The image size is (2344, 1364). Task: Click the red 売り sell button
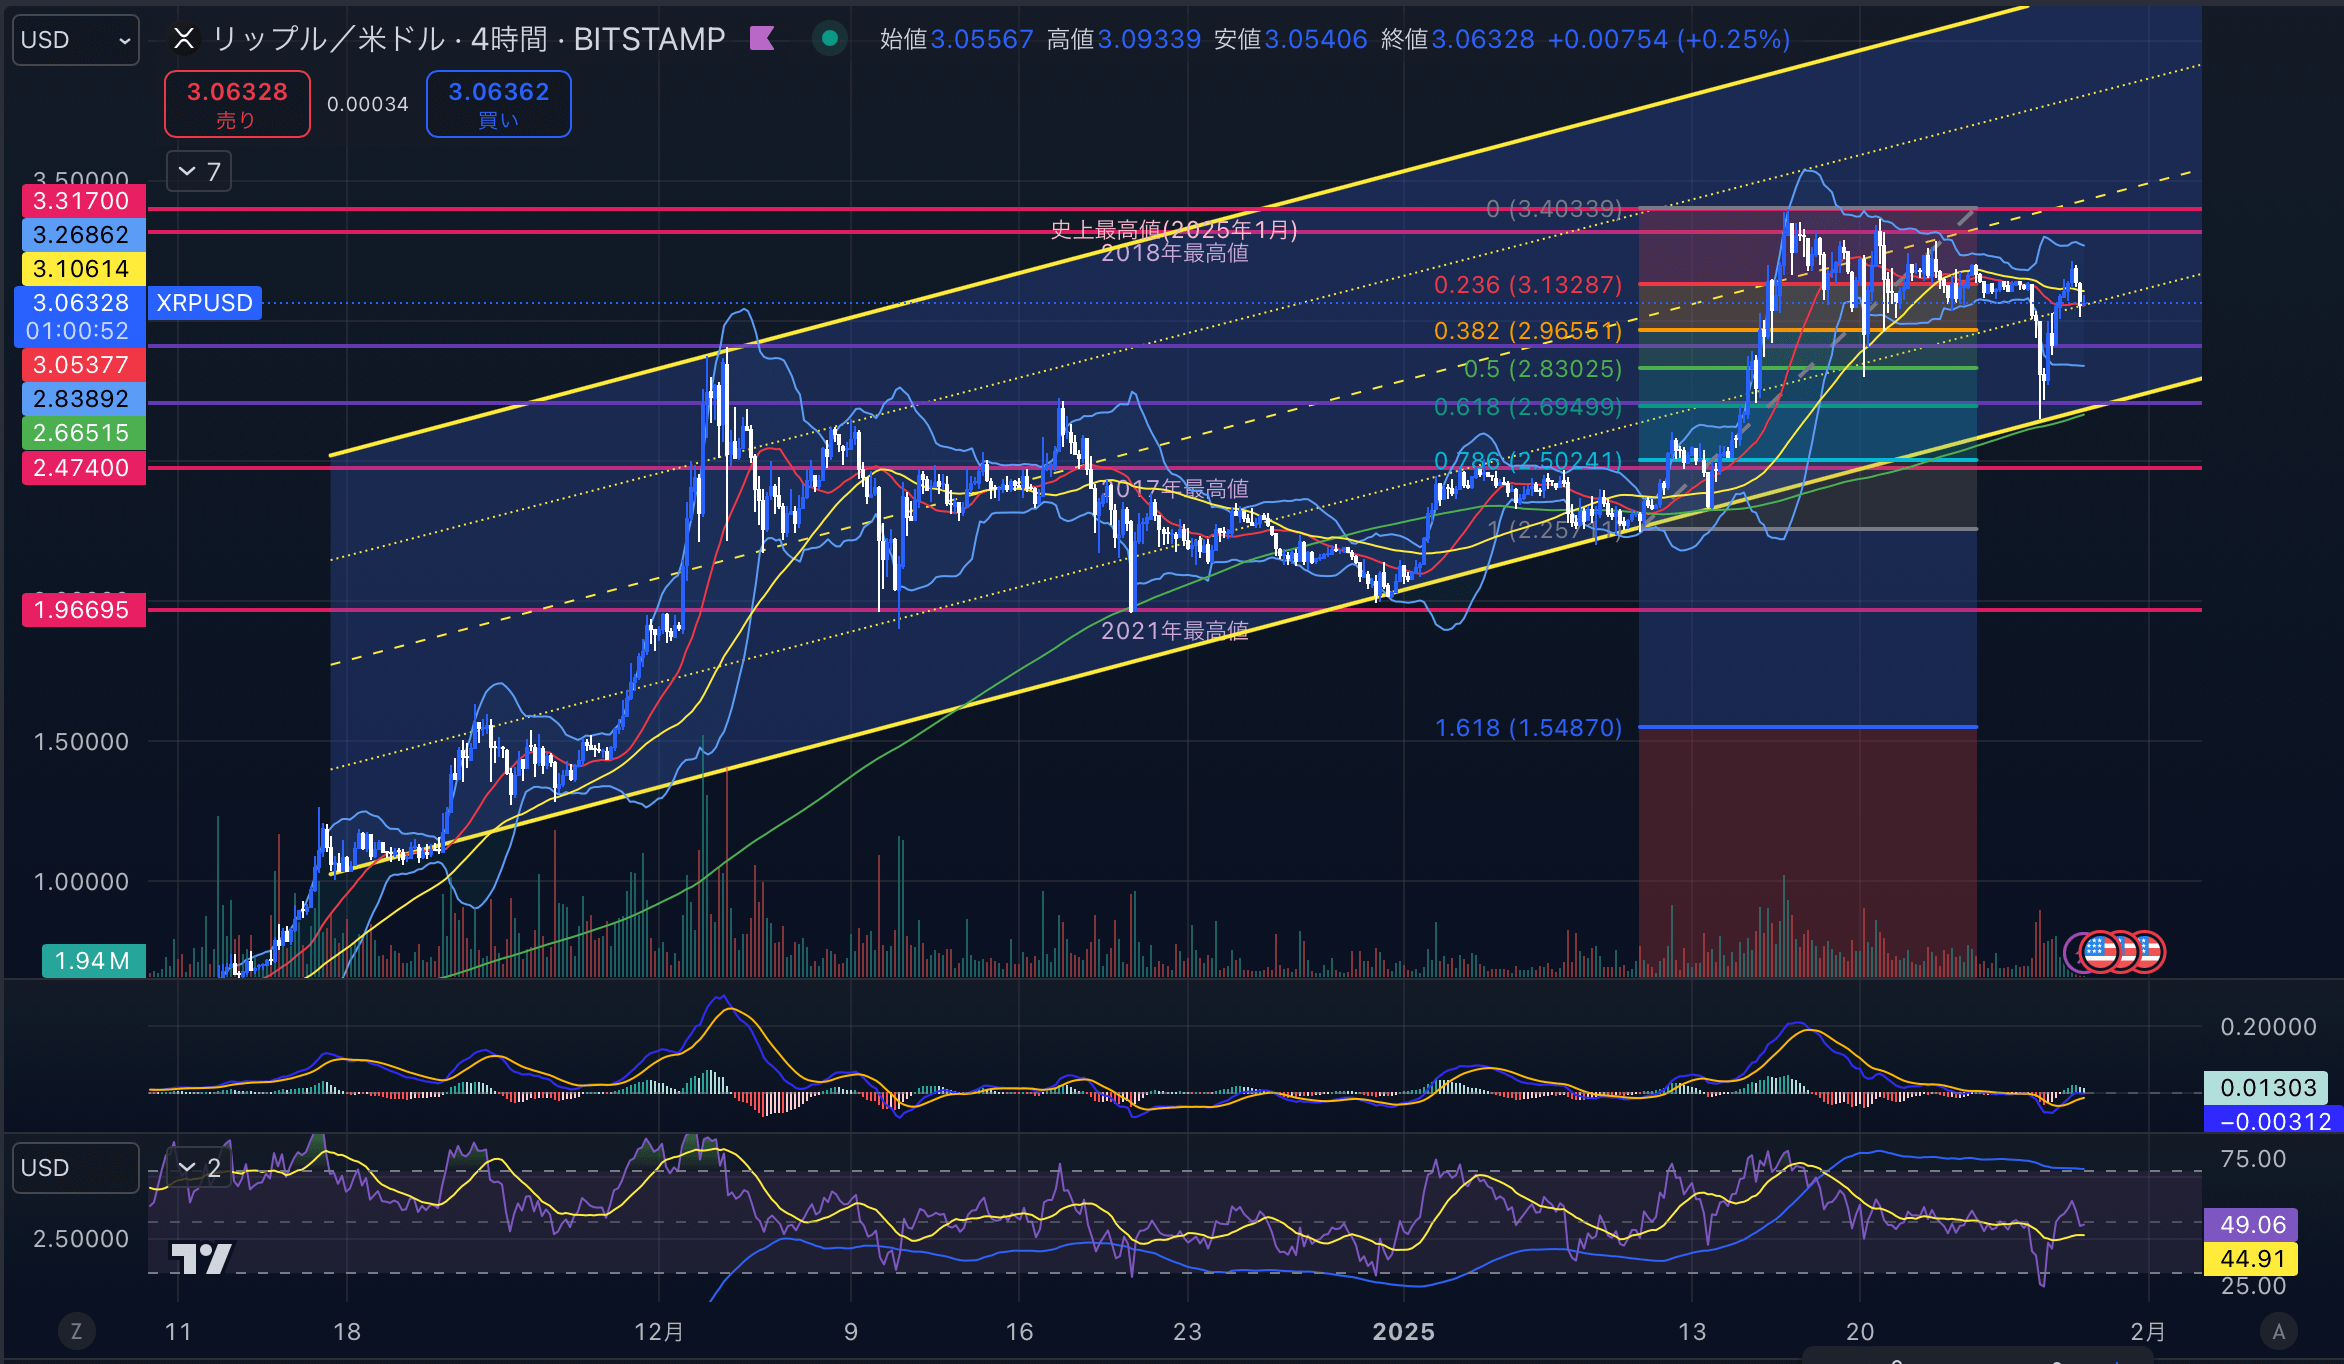237,104
